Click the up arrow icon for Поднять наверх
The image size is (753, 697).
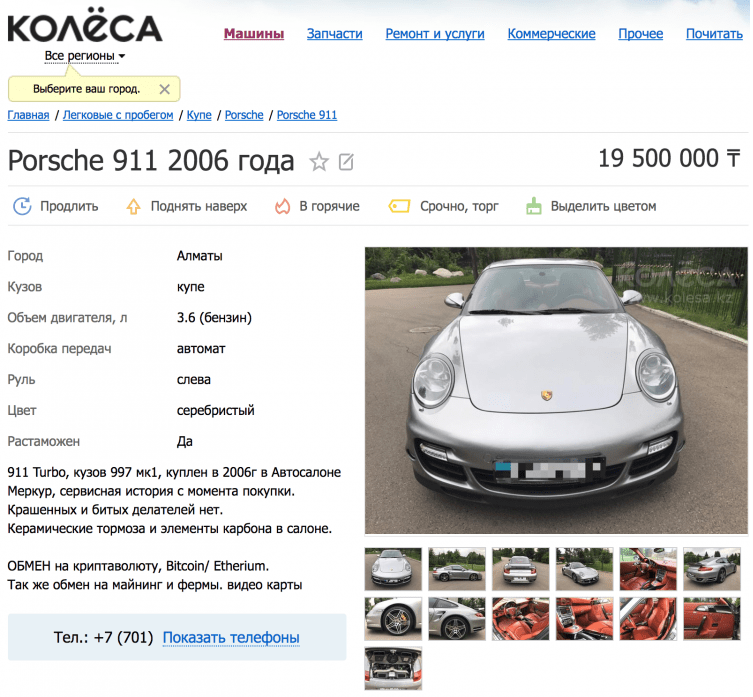pyautogui.click(x=134, y=207)
